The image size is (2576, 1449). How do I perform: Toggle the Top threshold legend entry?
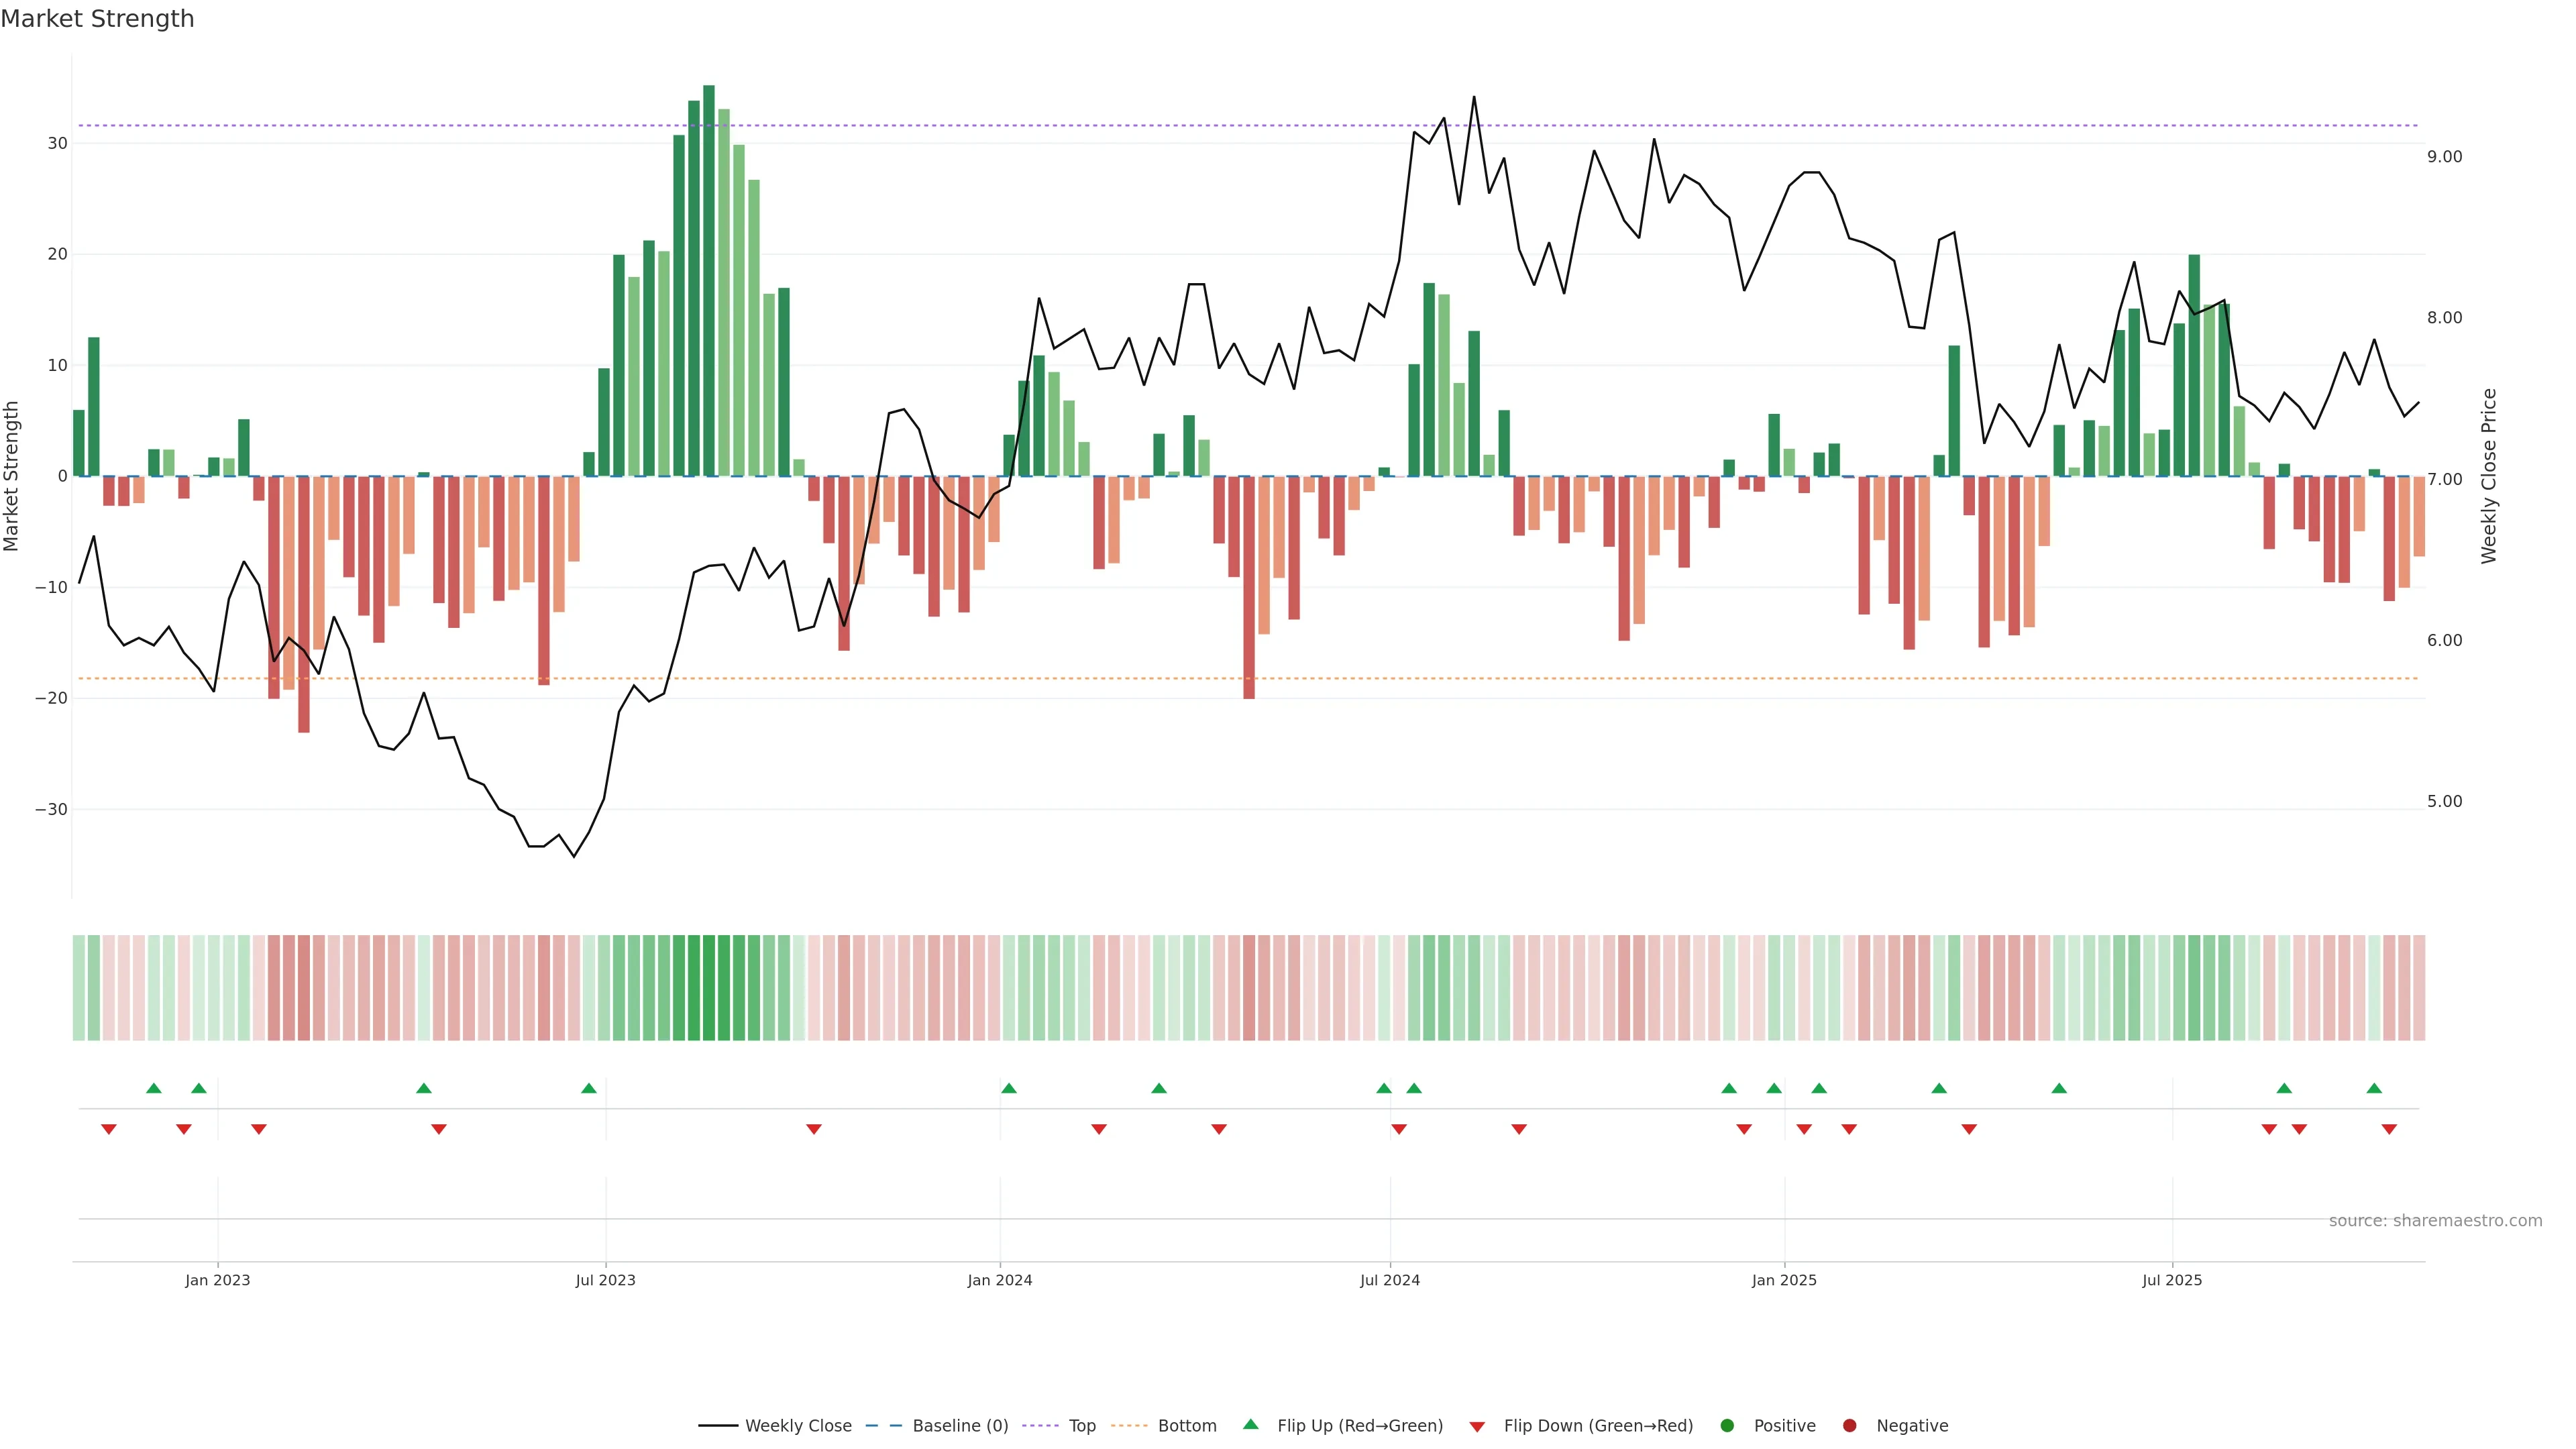point(1082,1426)
